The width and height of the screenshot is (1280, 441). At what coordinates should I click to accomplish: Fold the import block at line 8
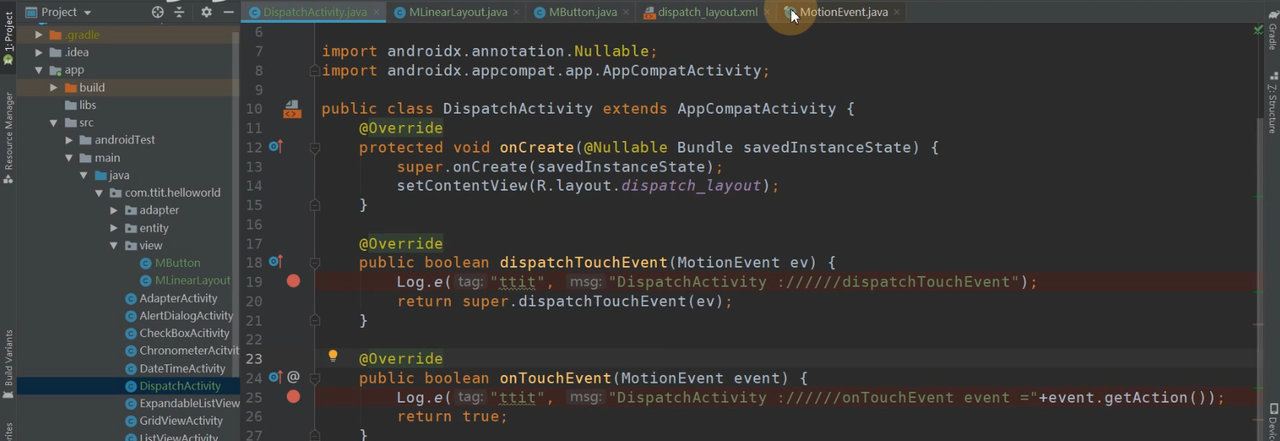pos(314,70)
